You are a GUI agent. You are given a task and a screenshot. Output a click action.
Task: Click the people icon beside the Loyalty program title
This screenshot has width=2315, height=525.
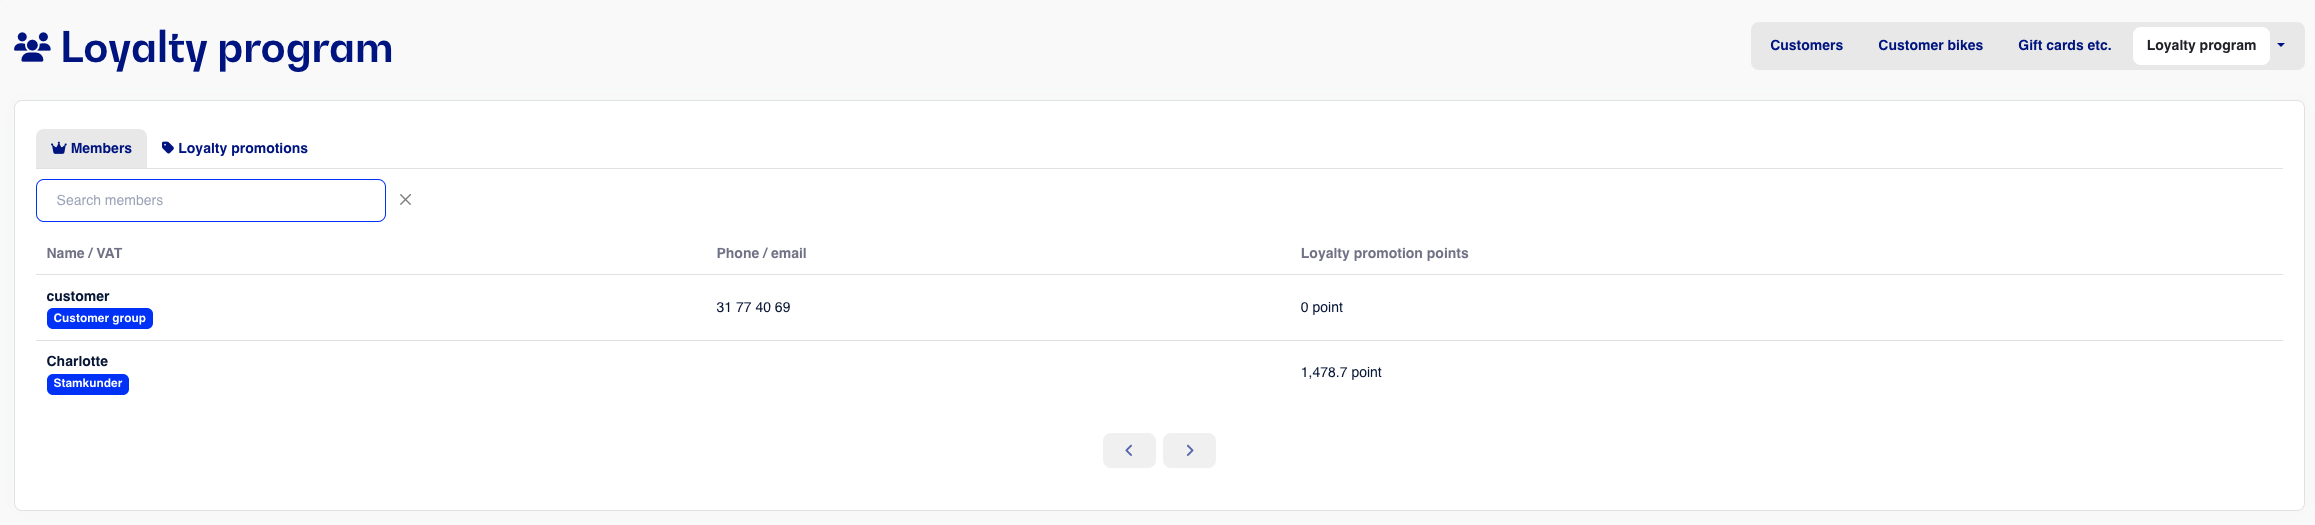tap(32, 47)
